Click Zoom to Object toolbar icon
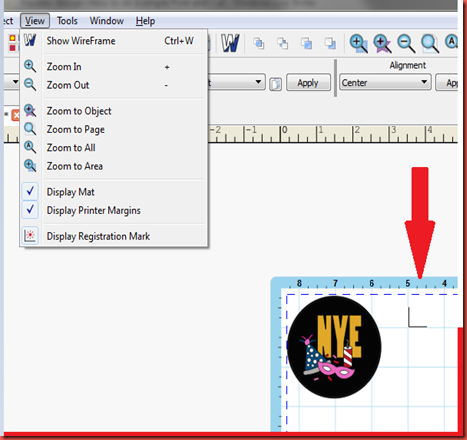The height and width of the screenshot is (440, 467). tap(382, 43)
